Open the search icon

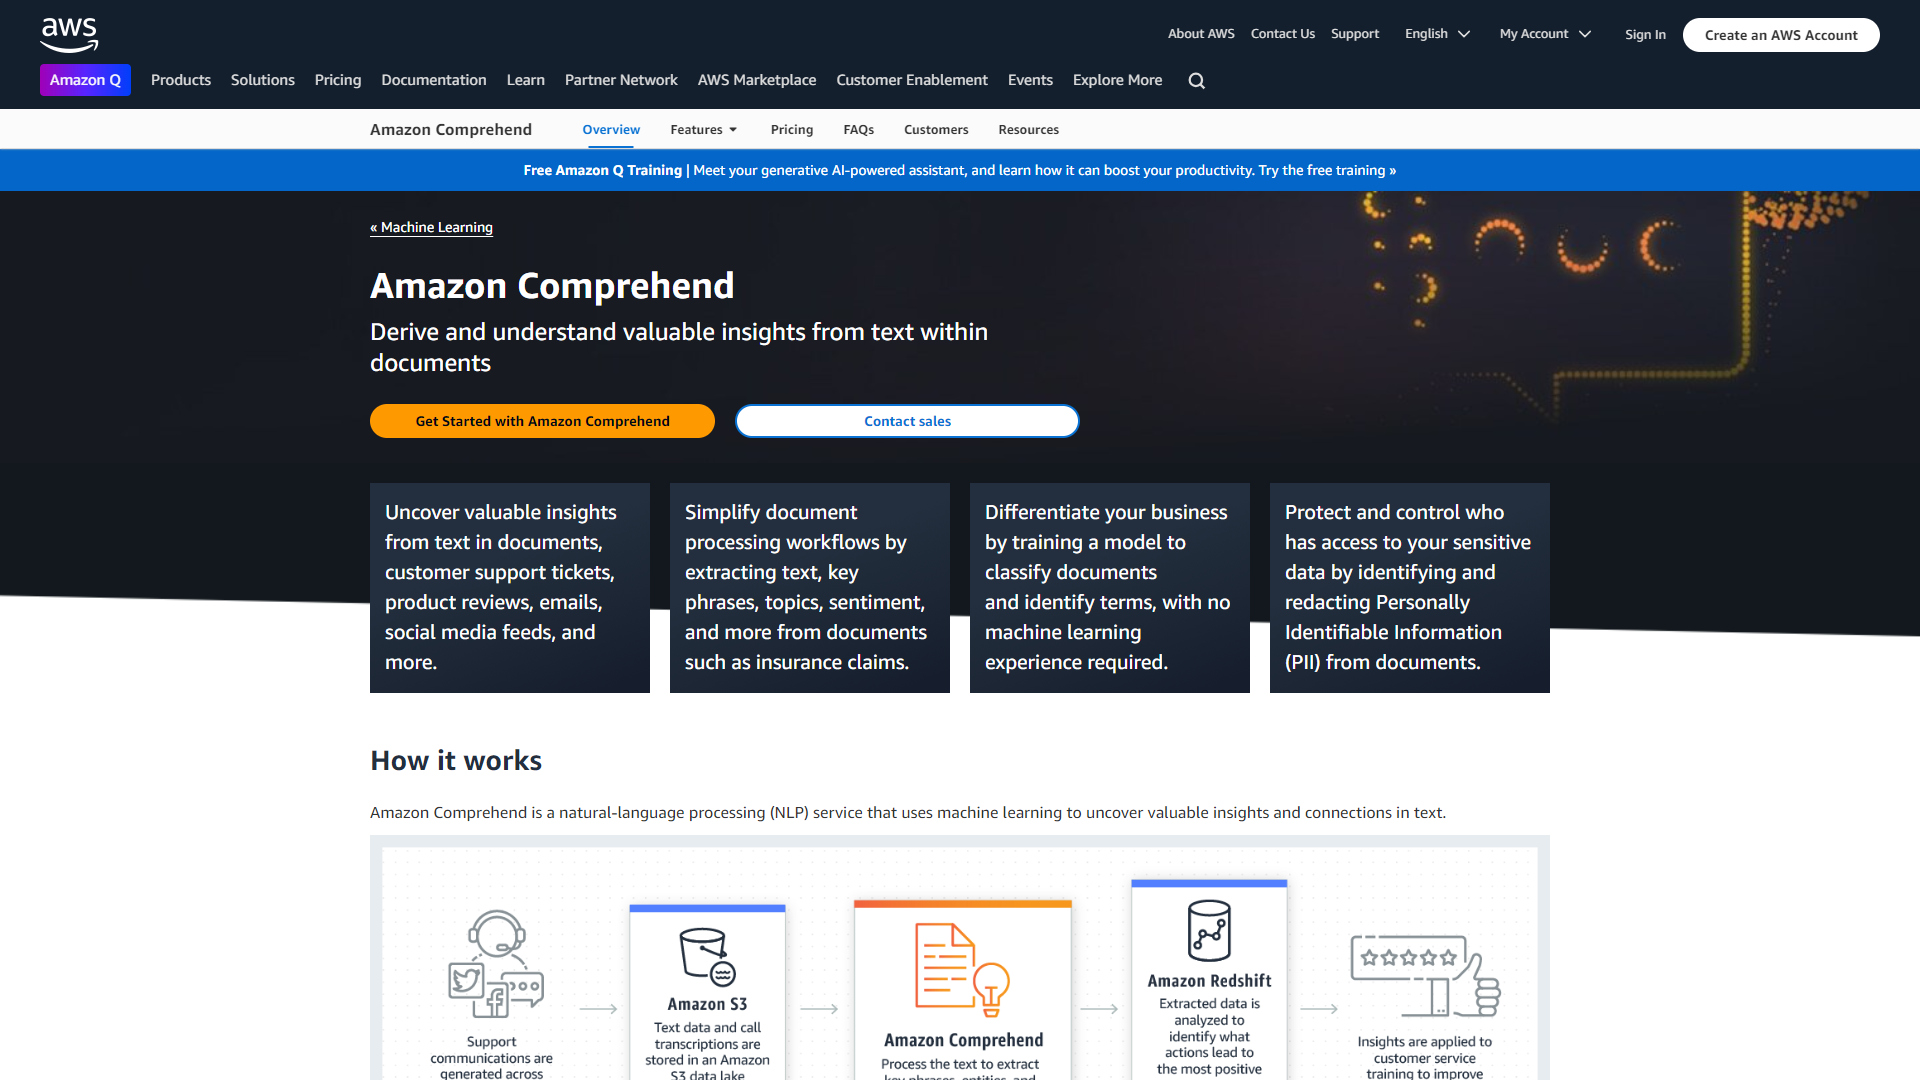coord(1199,80)
